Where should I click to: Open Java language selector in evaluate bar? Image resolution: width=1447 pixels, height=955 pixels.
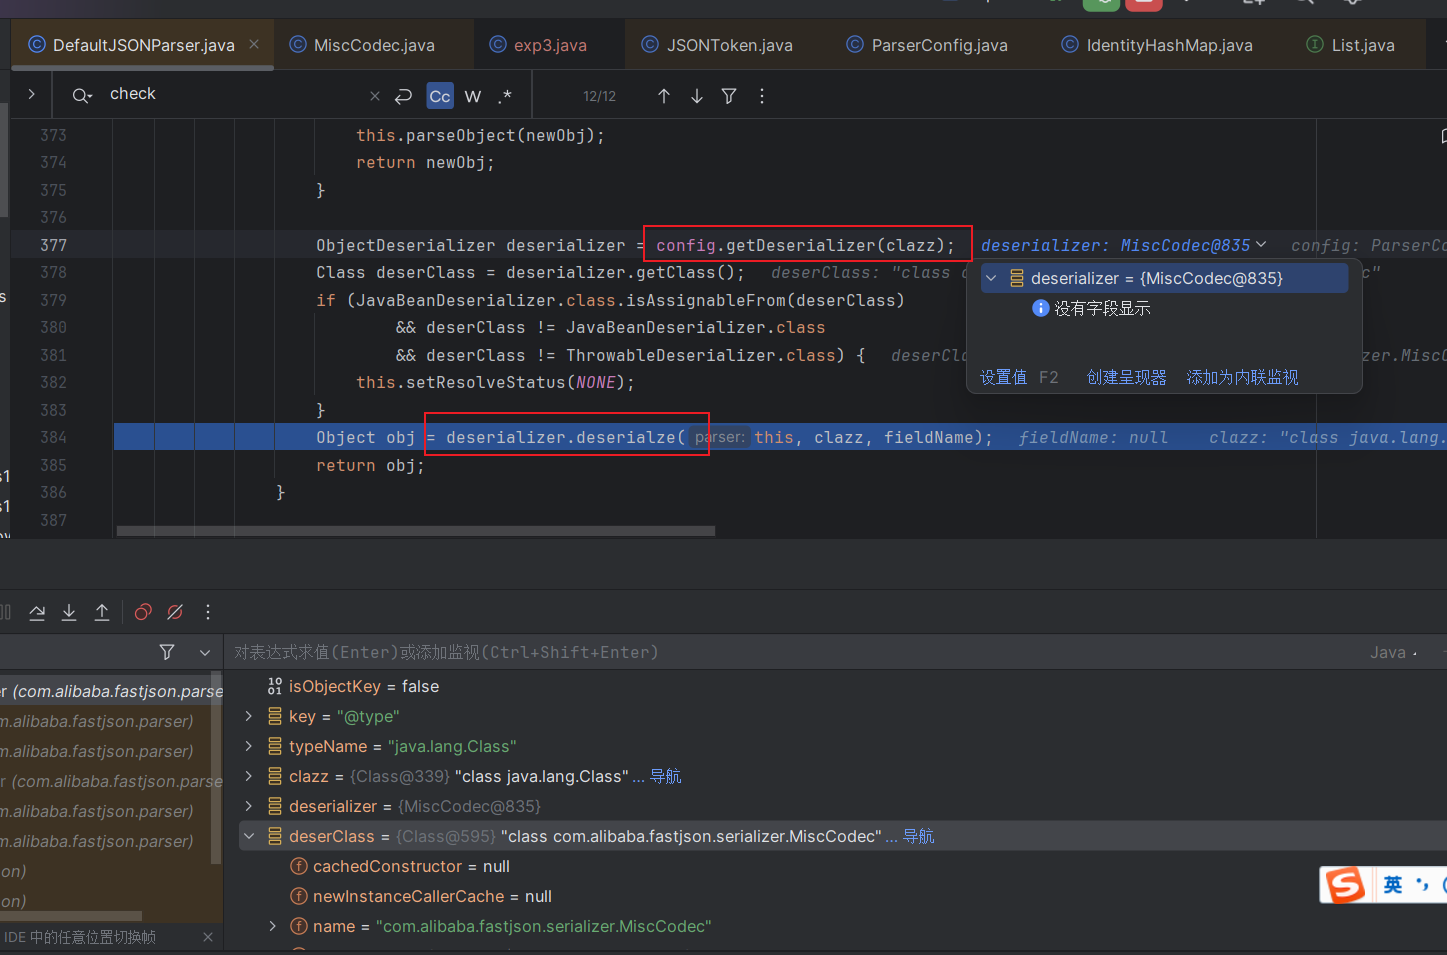(x=1393, y=652)
